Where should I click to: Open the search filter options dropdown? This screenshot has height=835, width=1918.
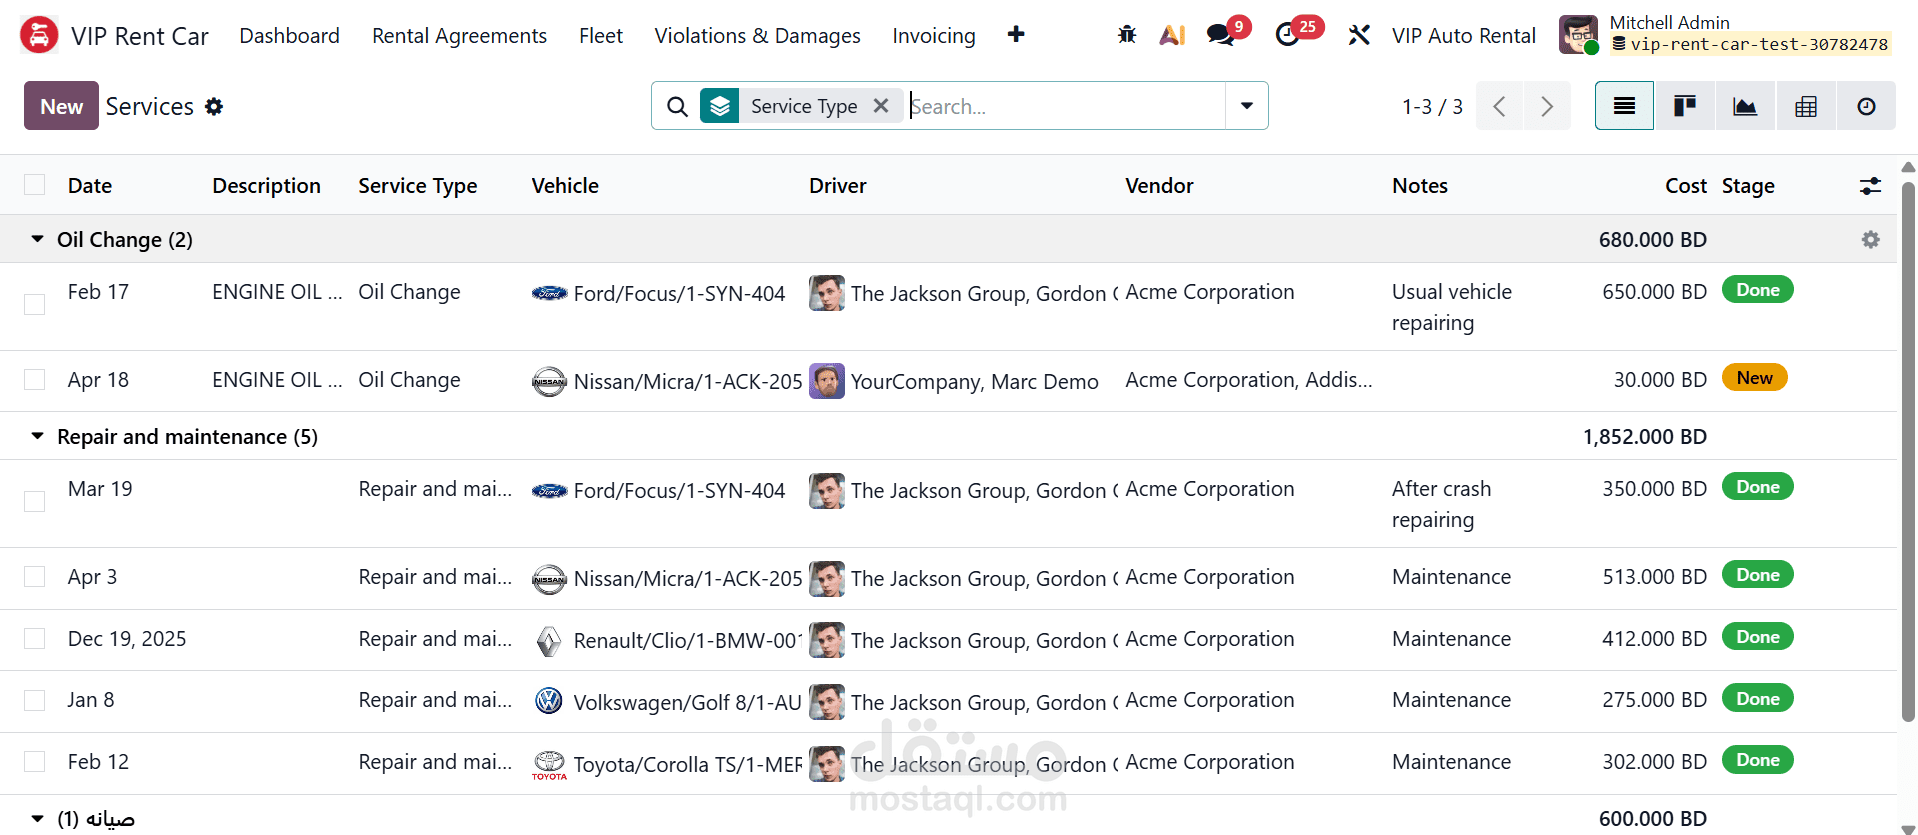[1247, 106]
